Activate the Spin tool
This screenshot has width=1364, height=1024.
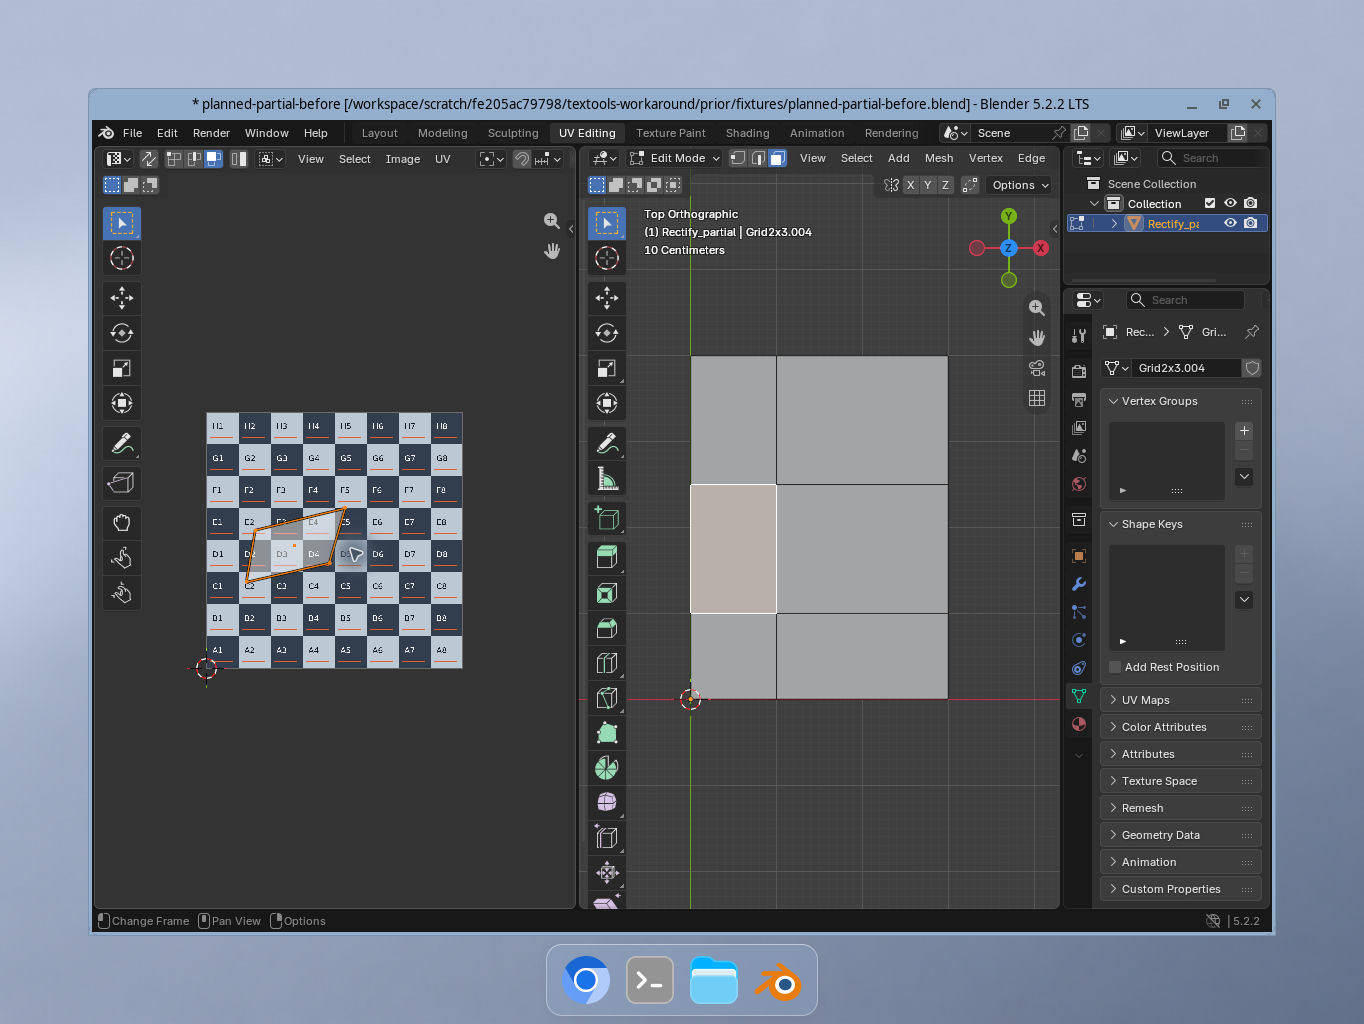(x=607, y=768)
